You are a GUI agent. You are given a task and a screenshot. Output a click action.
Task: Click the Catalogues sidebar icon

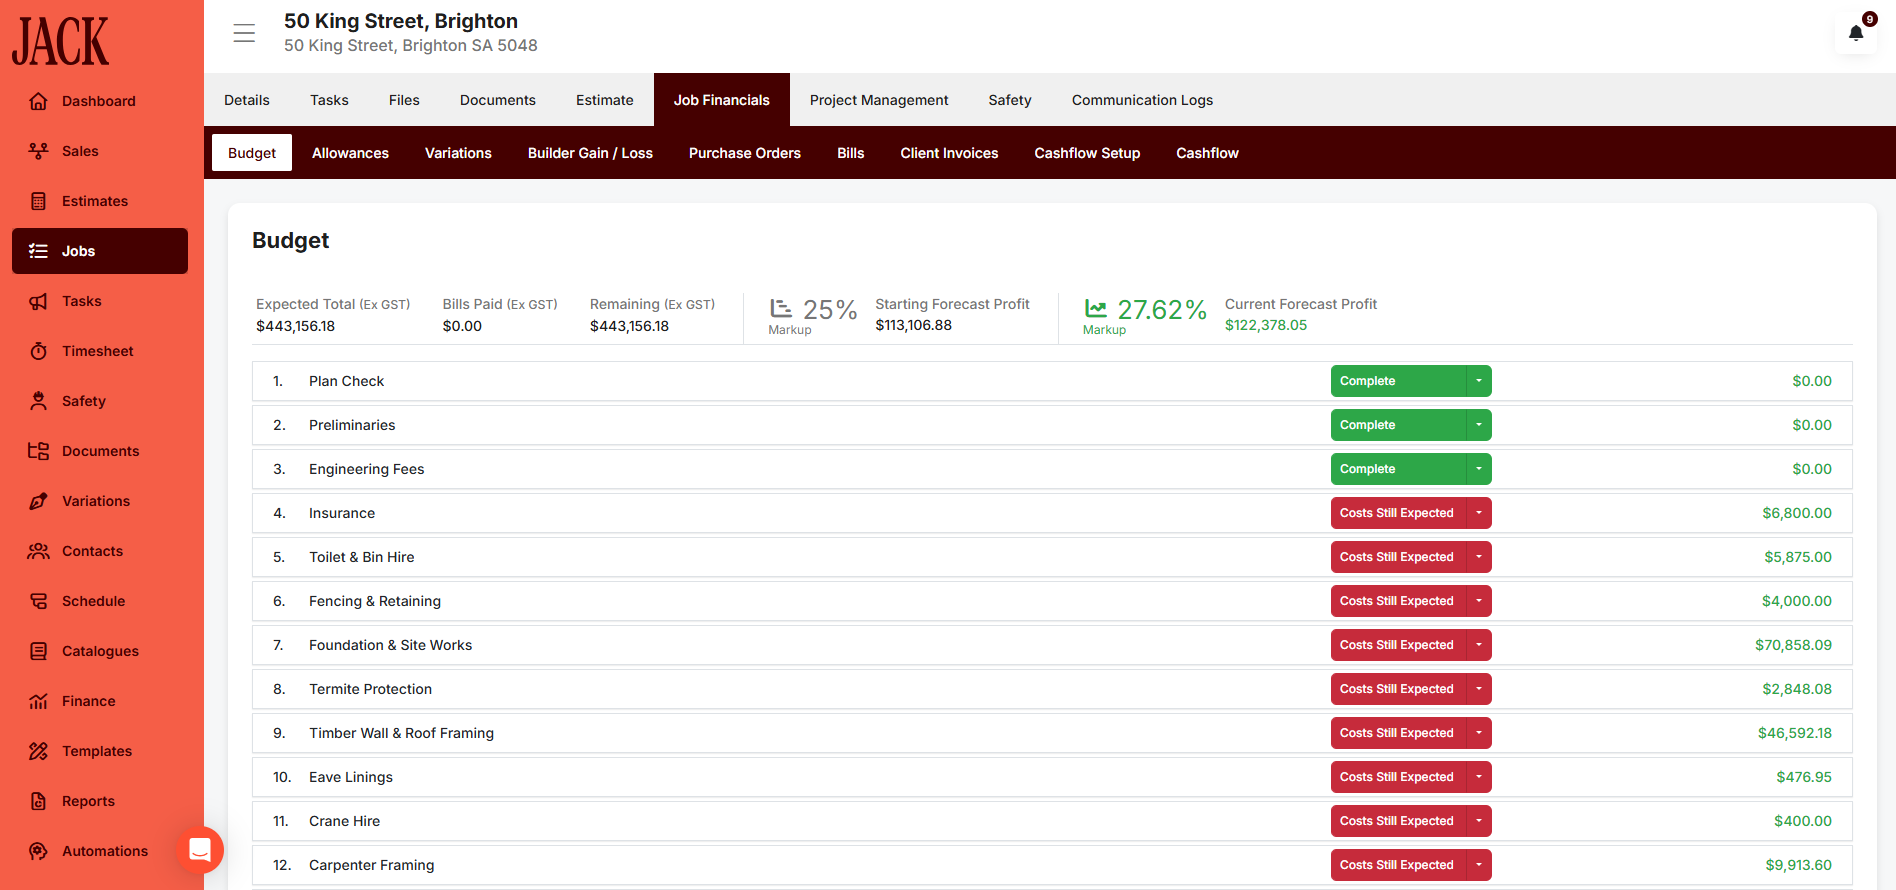click(x=38, y=651)
